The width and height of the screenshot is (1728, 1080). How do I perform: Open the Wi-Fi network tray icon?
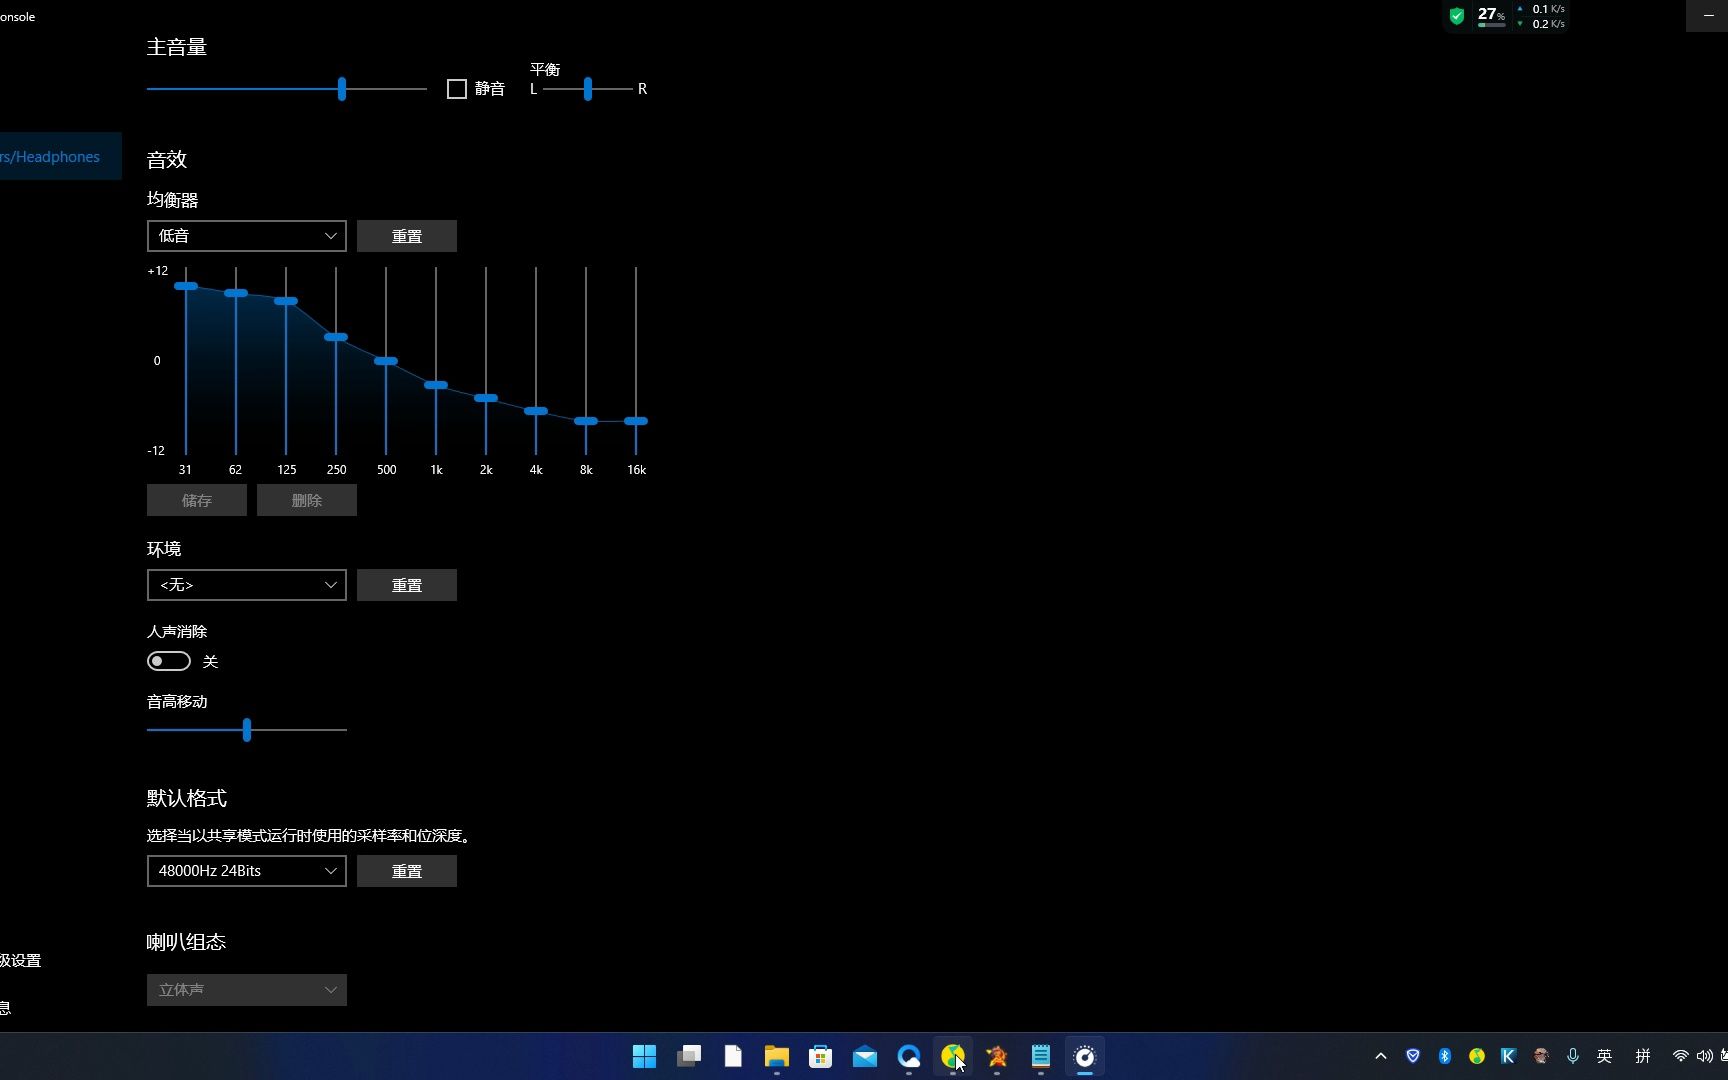coord(1681,1056)
